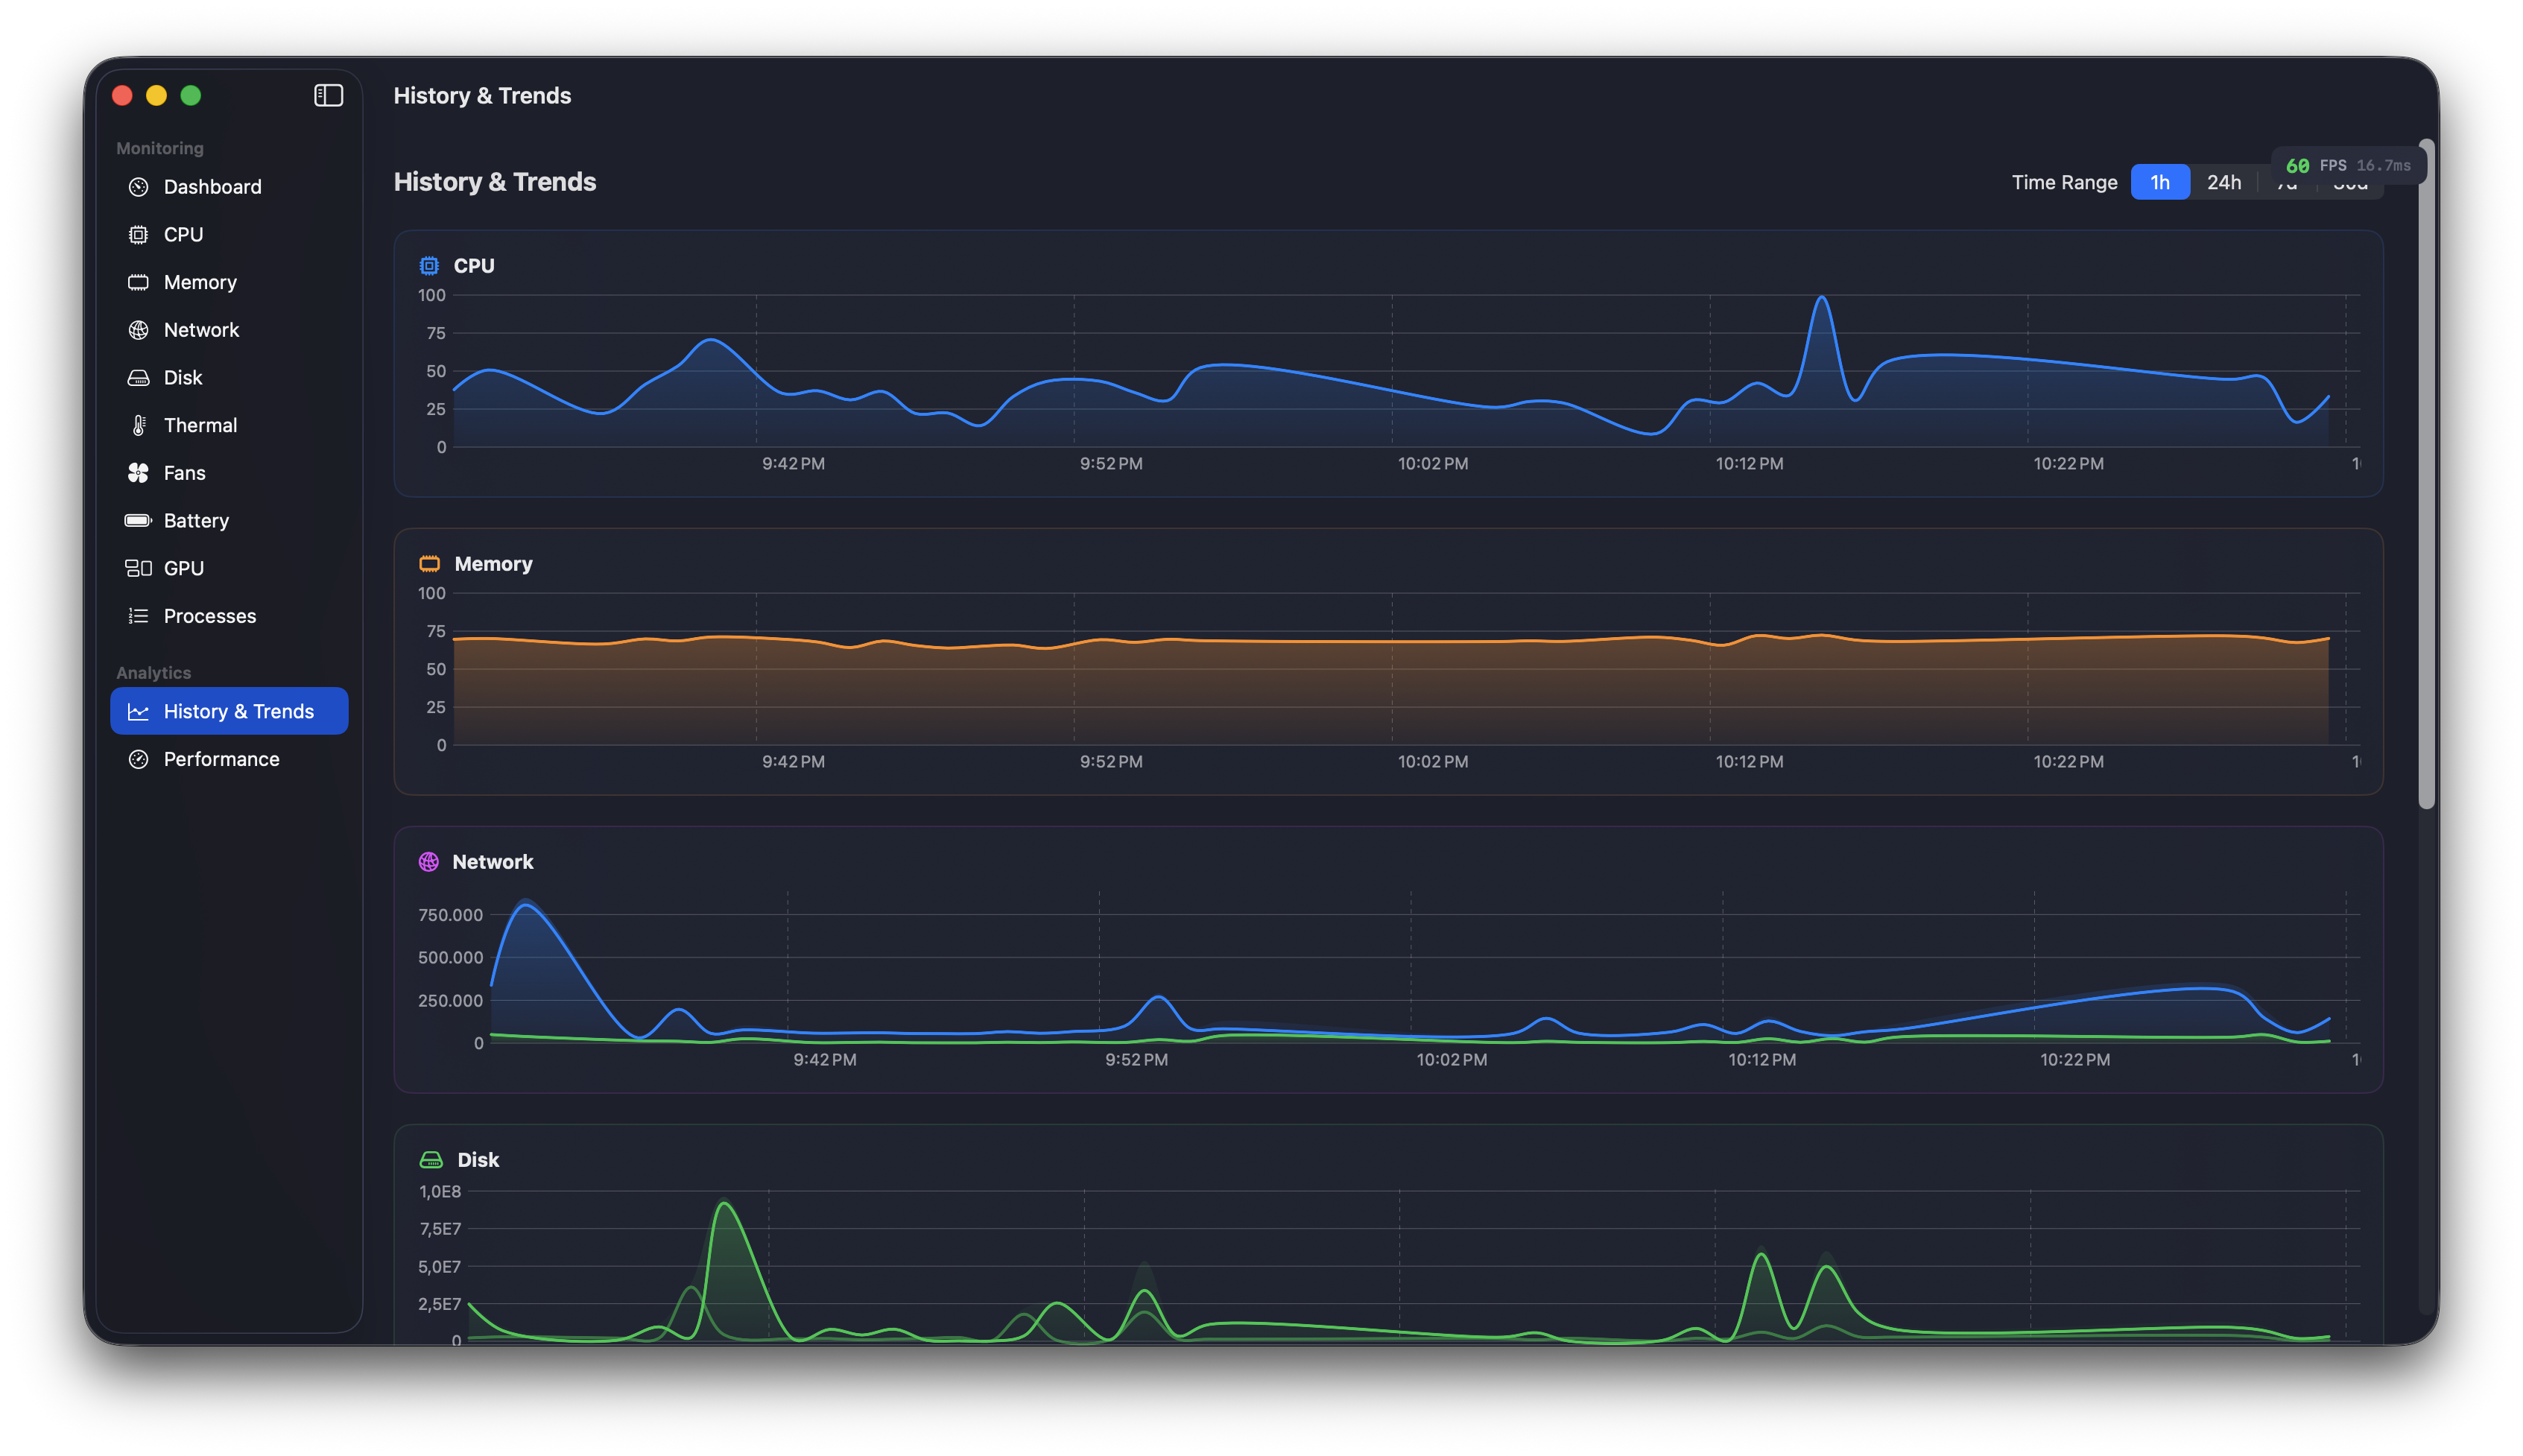Click the Fans icon in the sidebar
Viewport: 2523px width, 1456px height.
coord(138,472)
